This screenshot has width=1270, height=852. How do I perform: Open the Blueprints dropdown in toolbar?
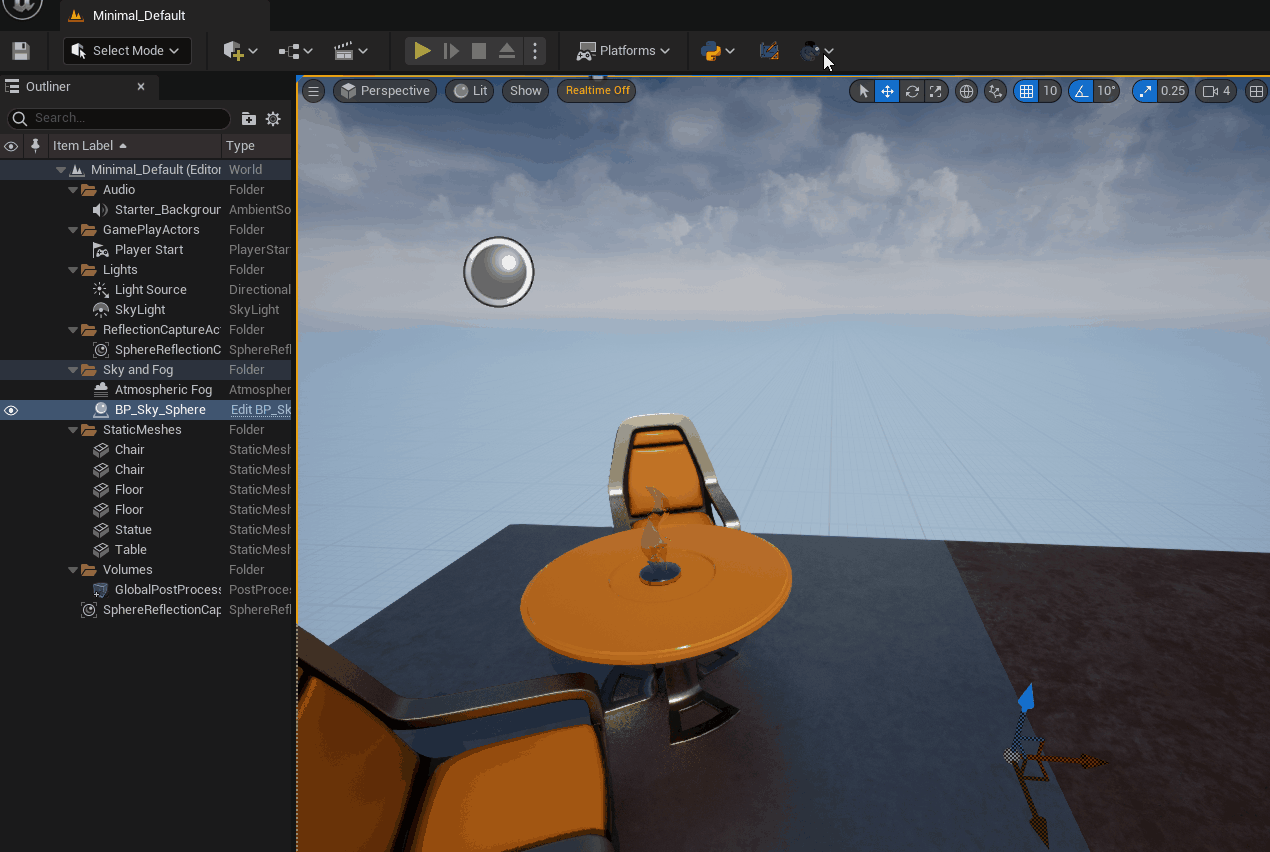(296, 51)
